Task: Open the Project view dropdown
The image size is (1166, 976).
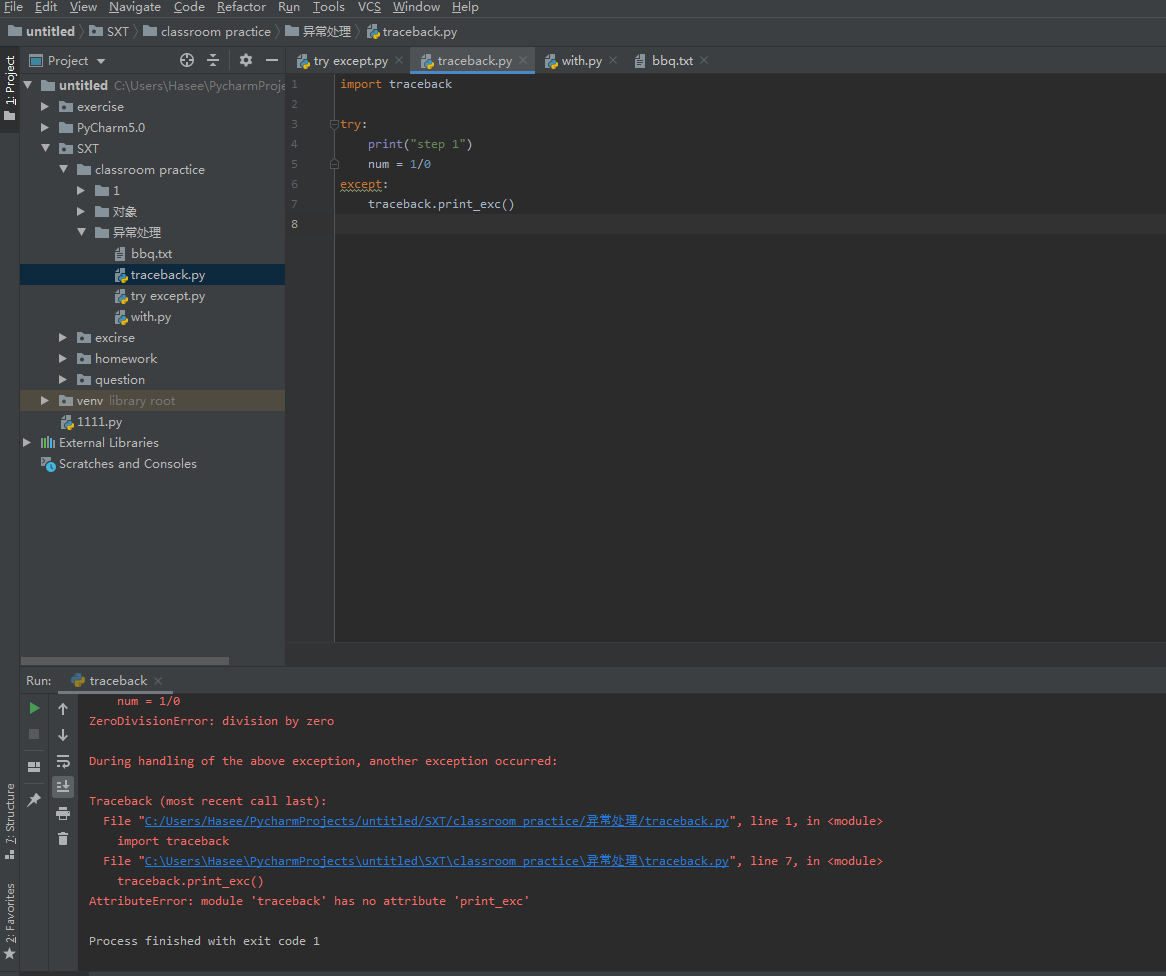Action: 101,61
